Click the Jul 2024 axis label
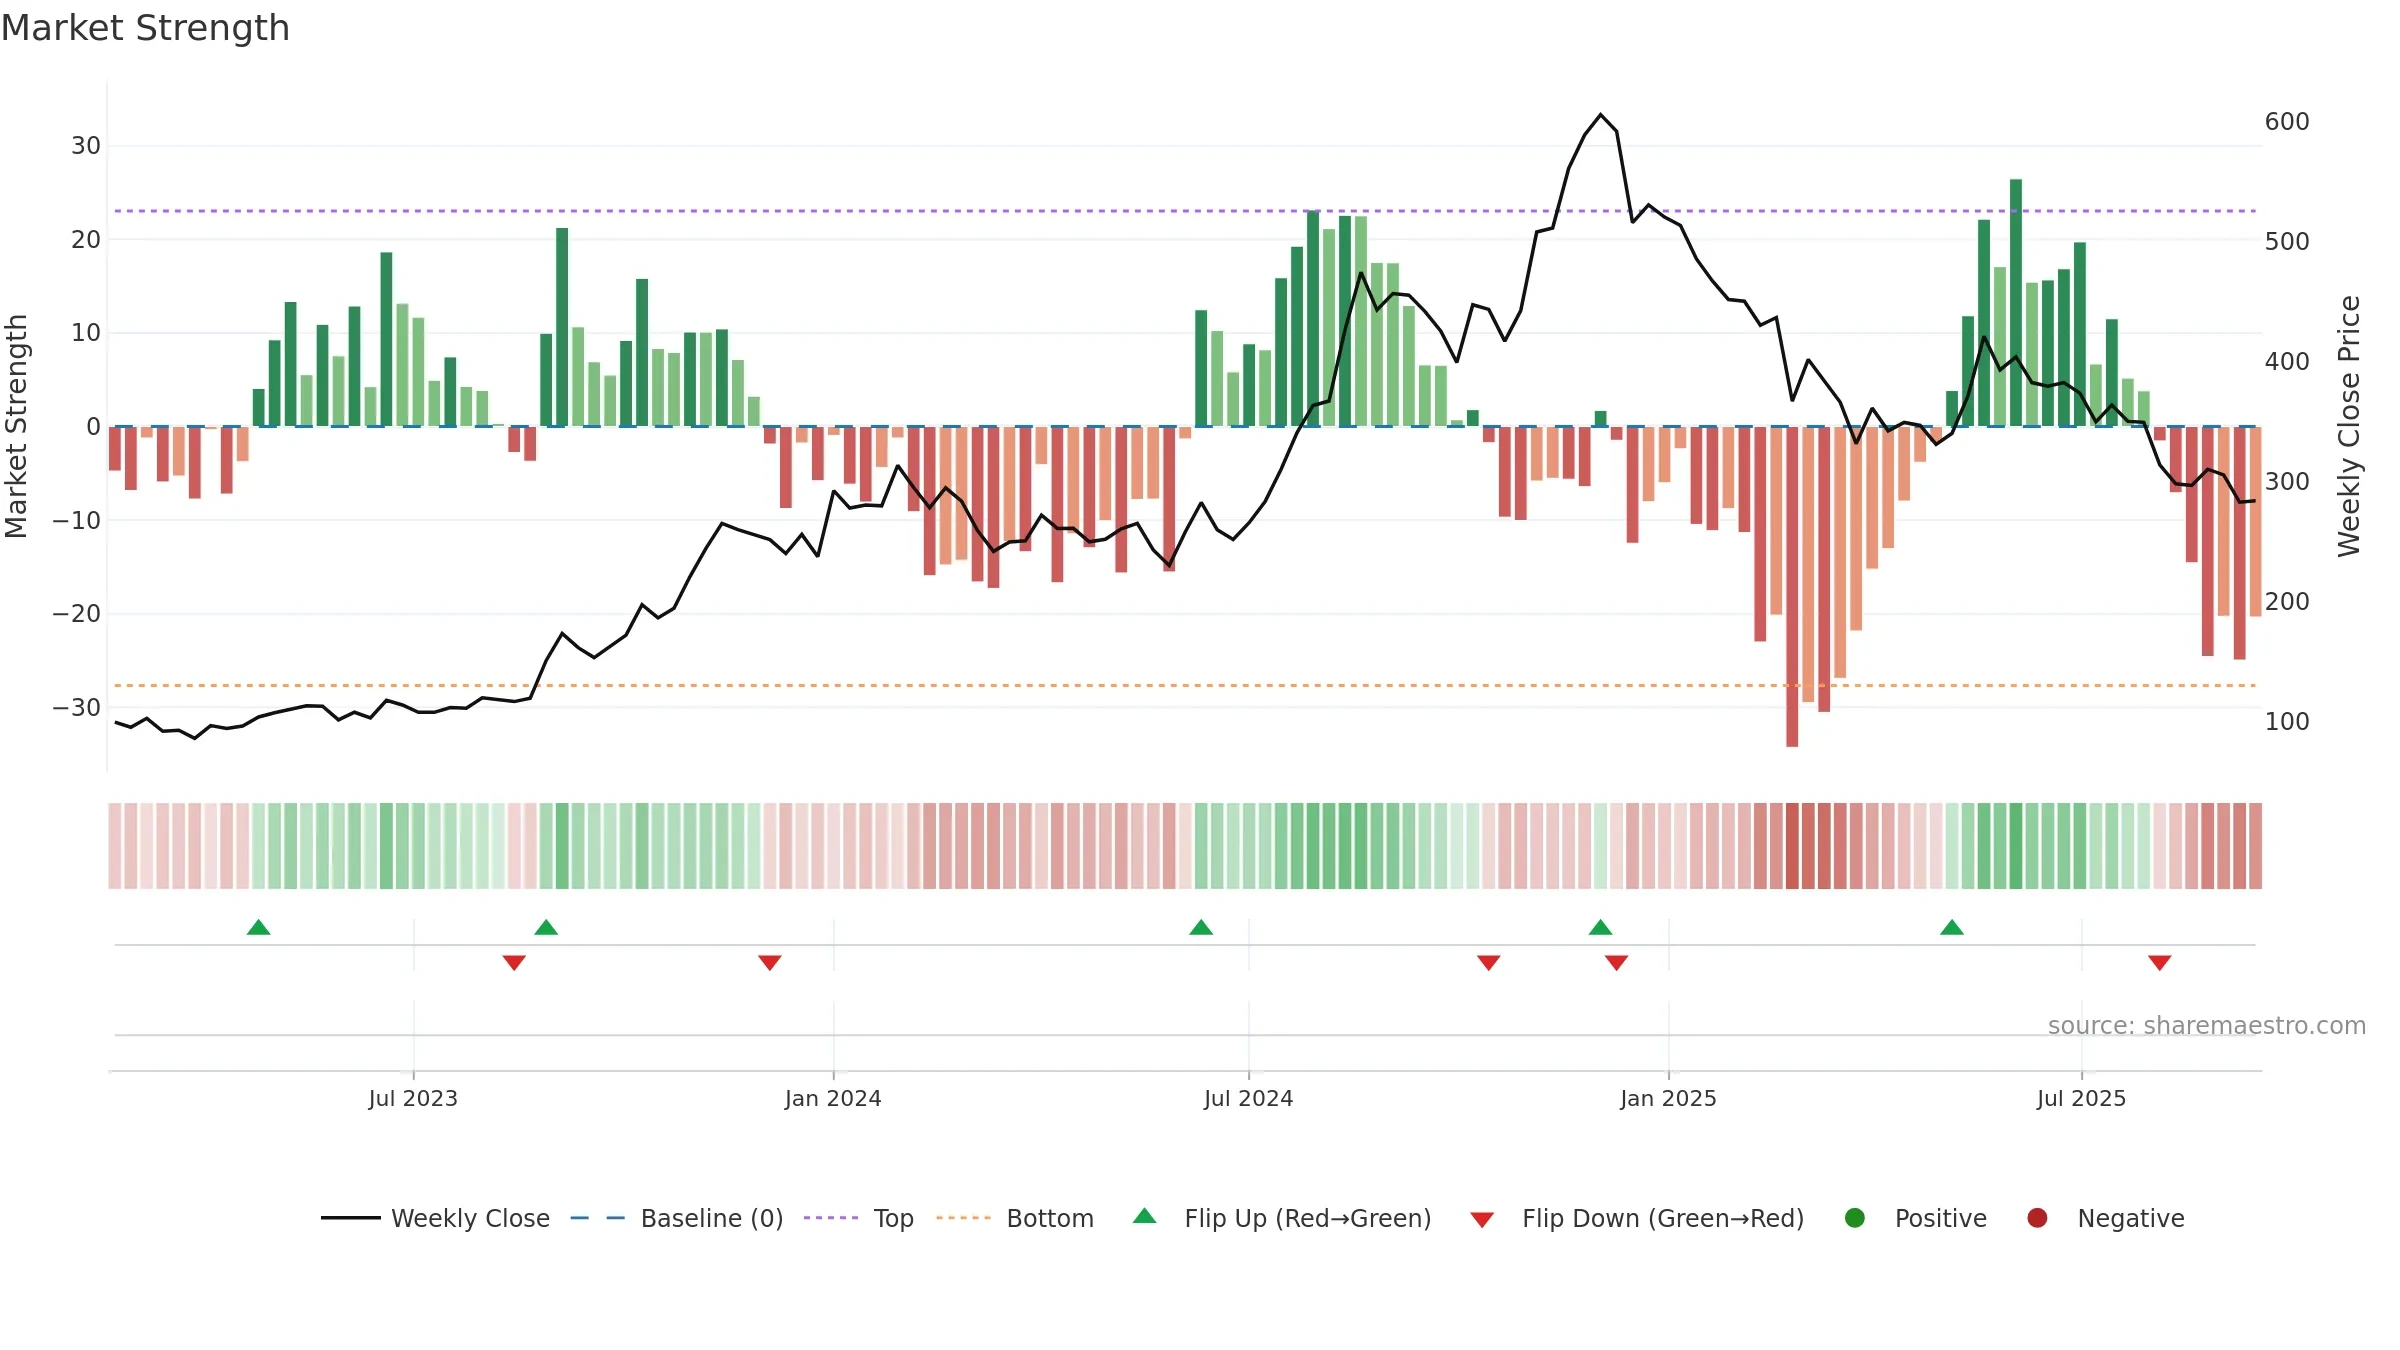The image size is (2400, 1350). 1249,1098
